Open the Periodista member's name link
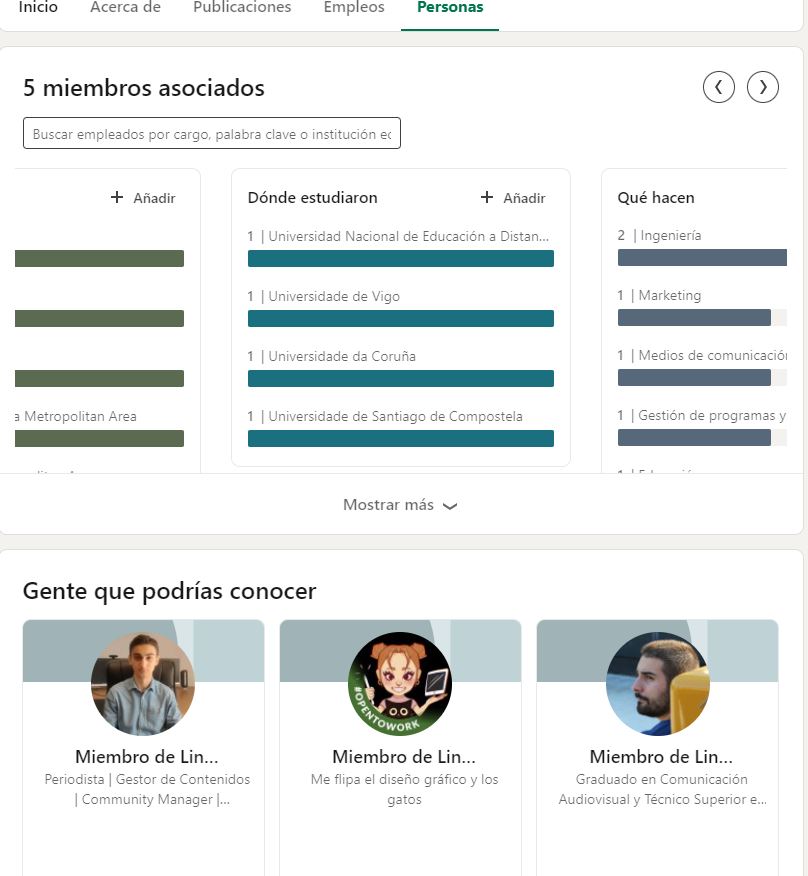Viewport: 808px width, 876px height. click(146, 756)
